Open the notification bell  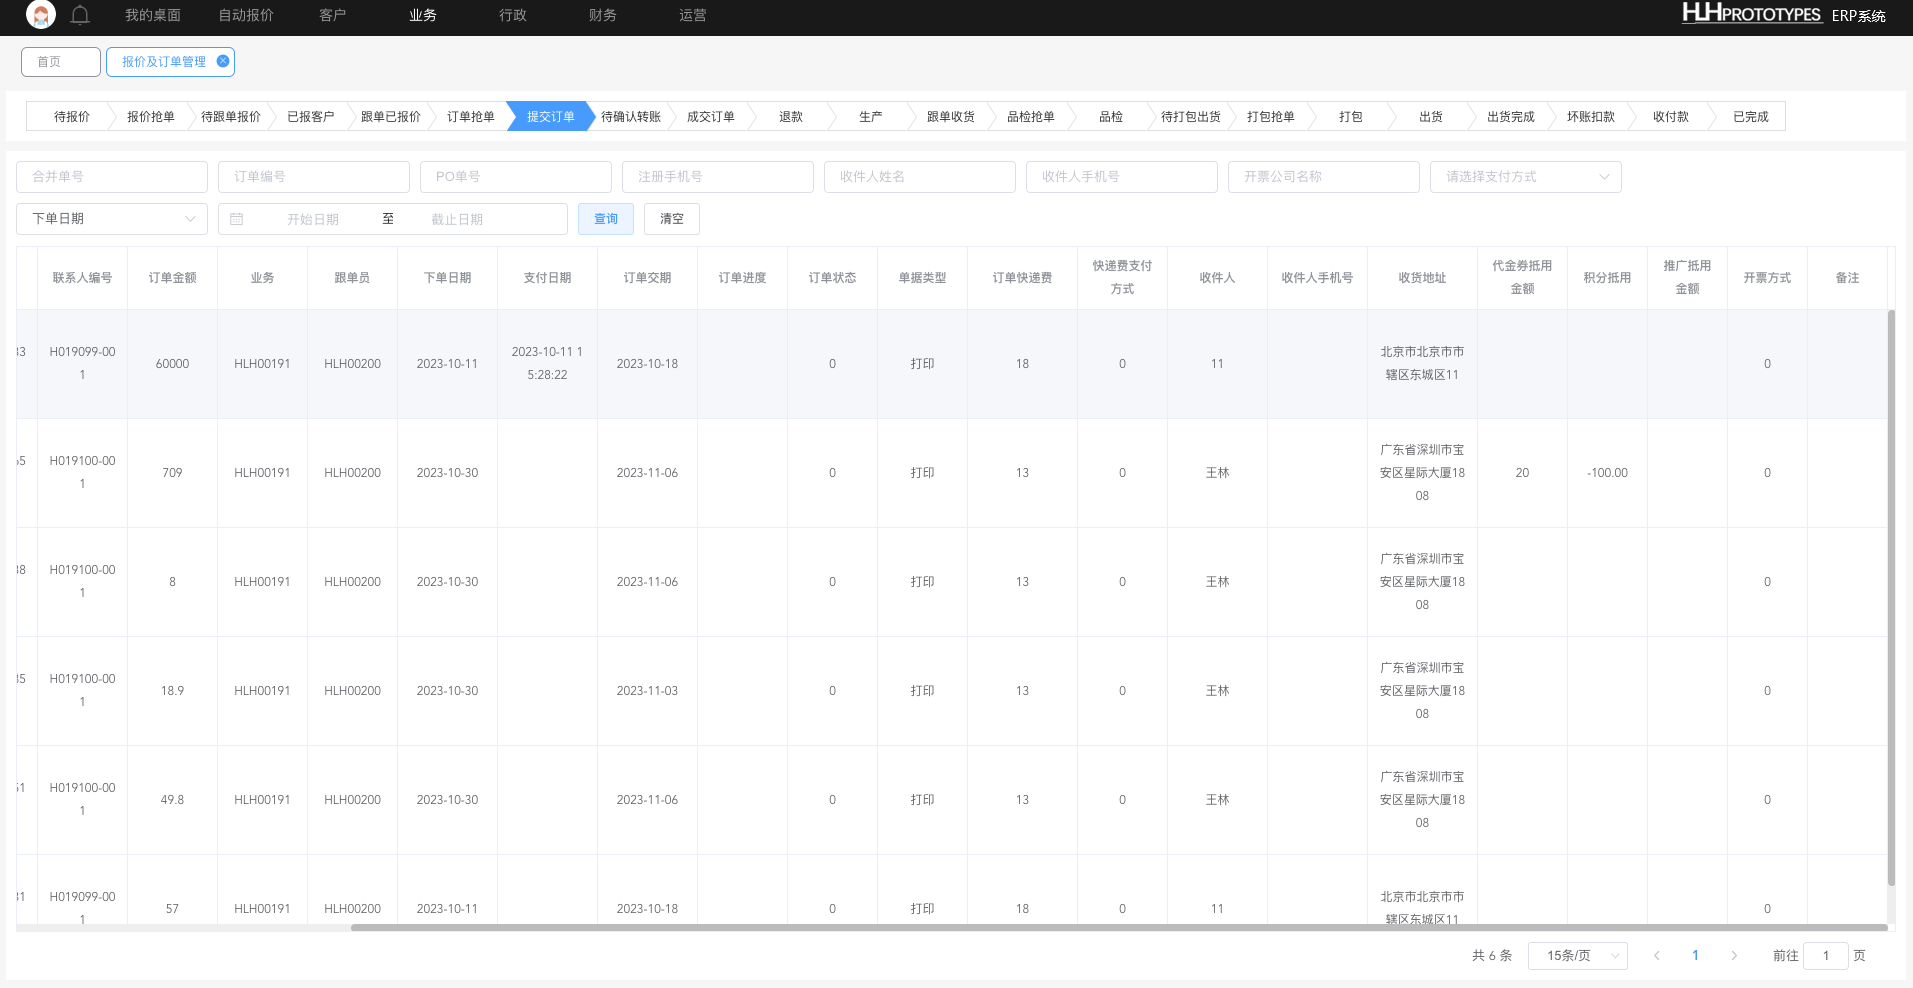pos(81,15)
